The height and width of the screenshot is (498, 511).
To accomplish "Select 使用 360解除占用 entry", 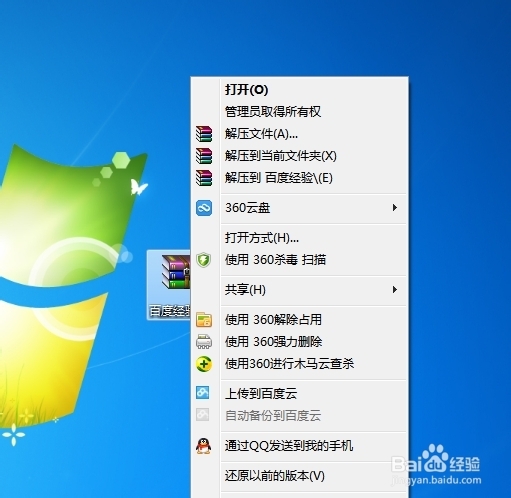I will pyautogui.click(x=299, y=319).
